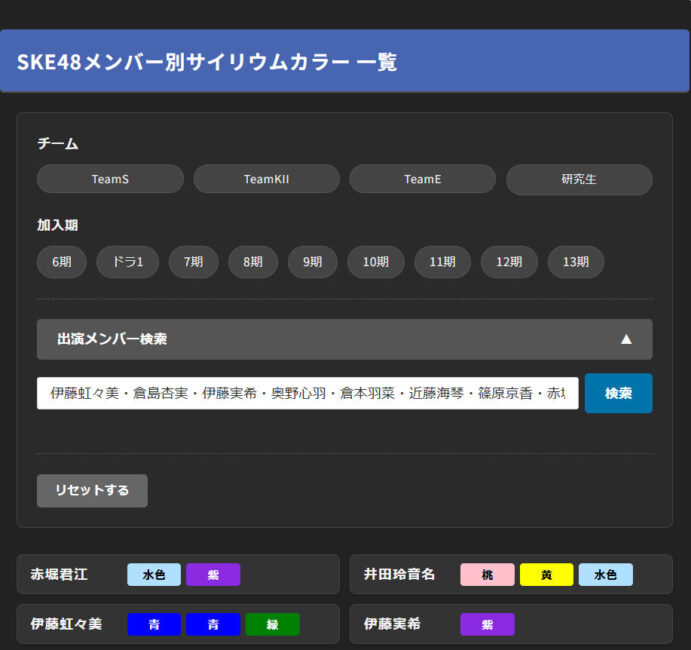The image size is (691, 650).
Task: Click member name 井田玲音名
Action: point(399,574)
